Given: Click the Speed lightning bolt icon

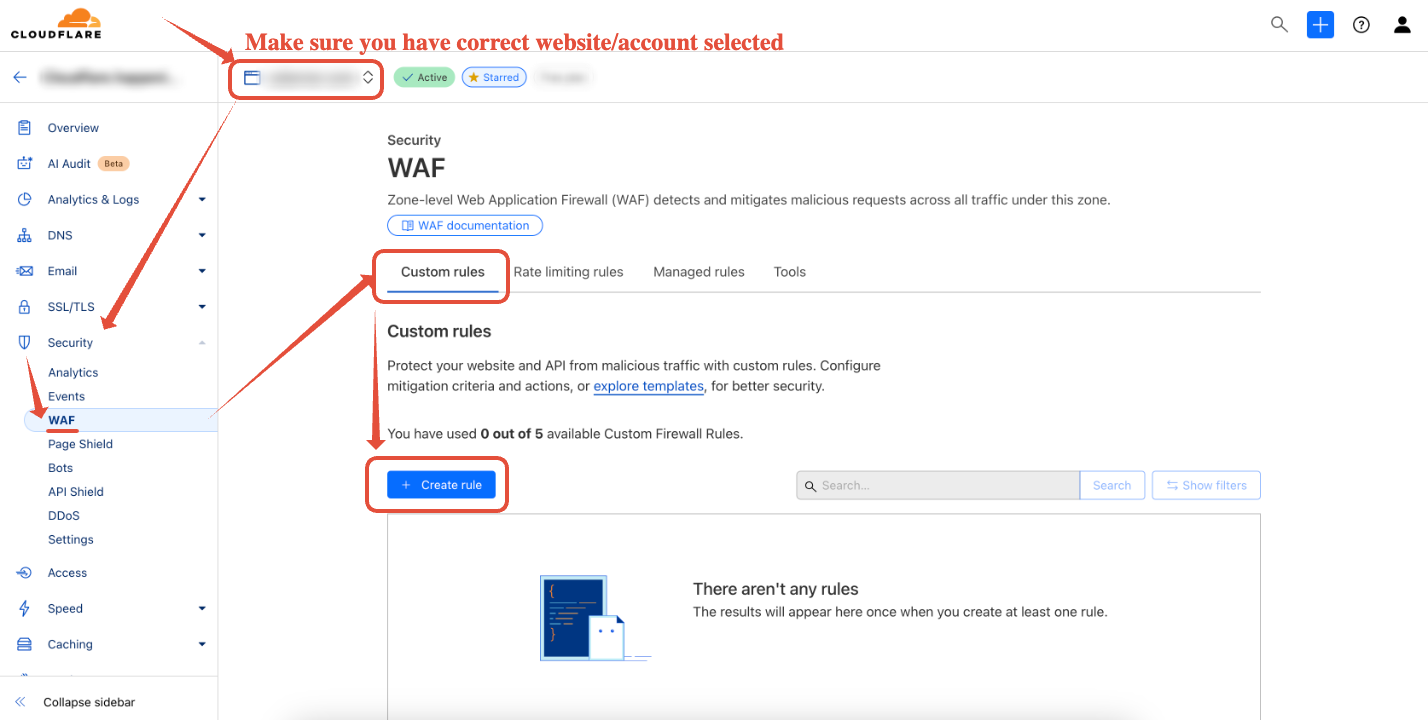Looking at the screenshot, I should coord(25,609).
